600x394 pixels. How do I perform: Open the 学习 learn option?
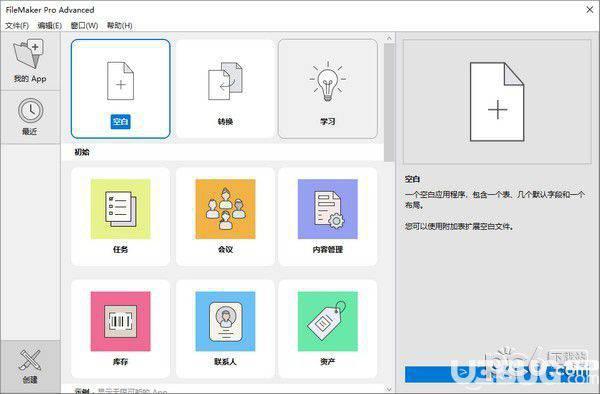(x=328, y=89)
